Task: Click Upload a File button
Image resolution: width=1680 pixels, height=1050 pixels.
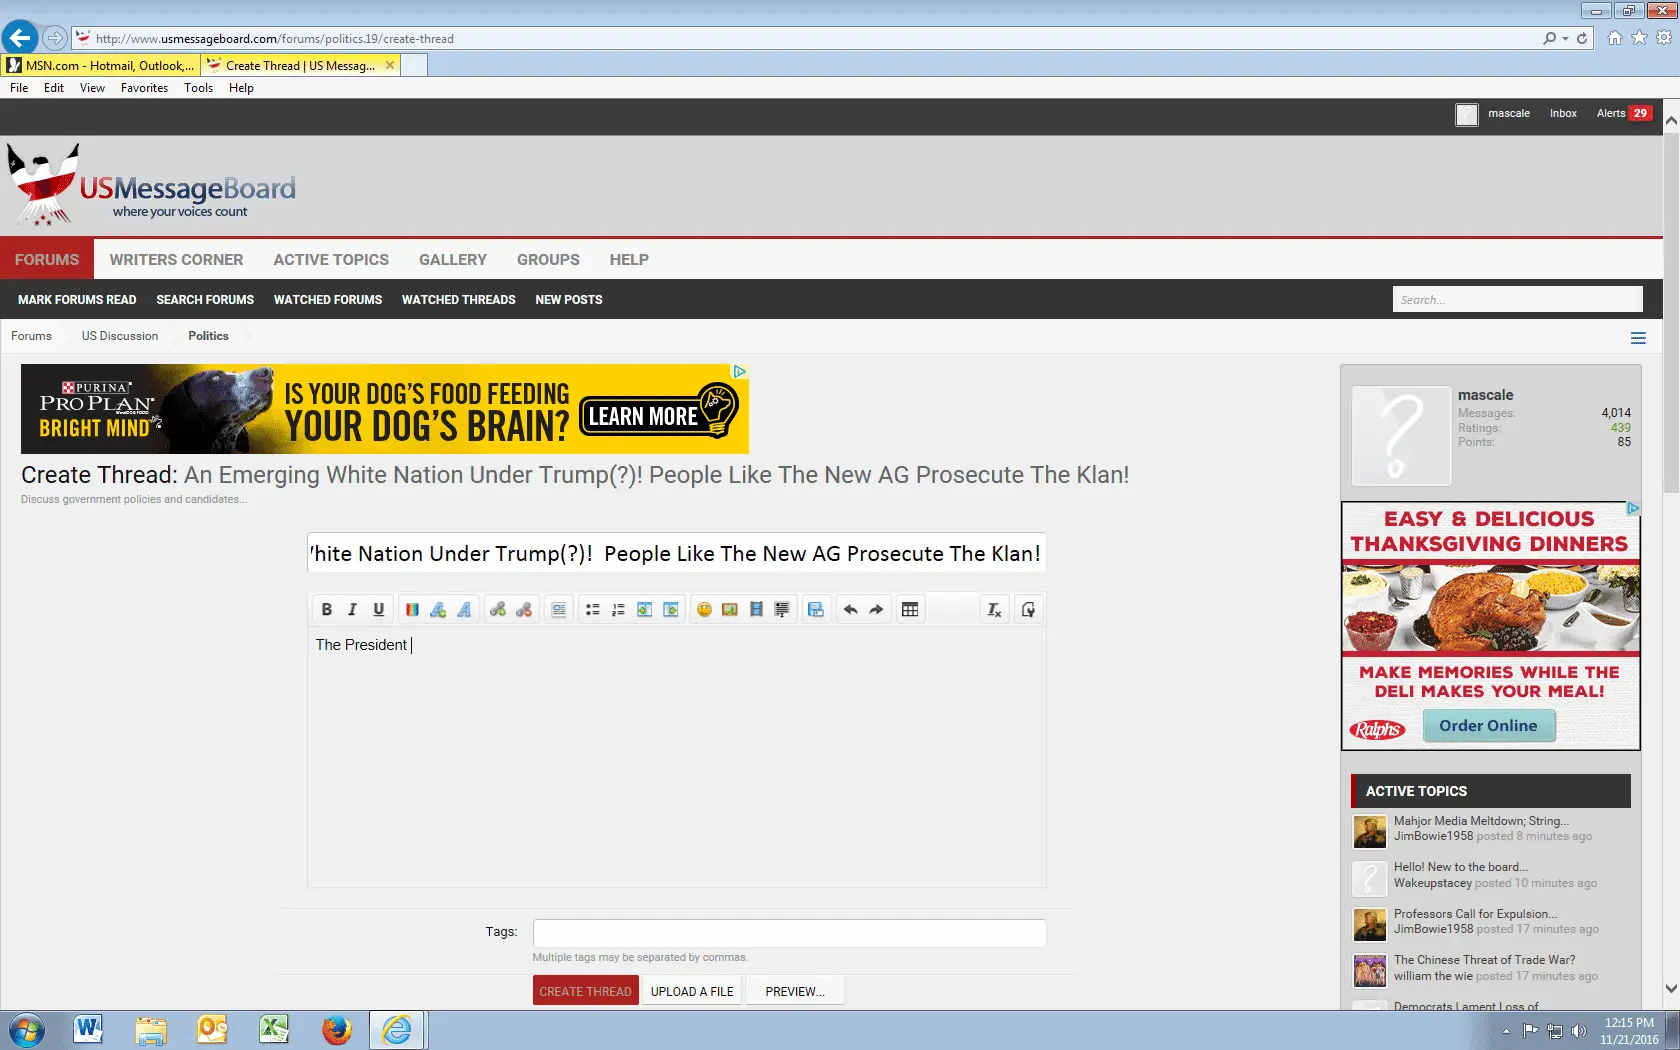Action: (x=692, y=991)
